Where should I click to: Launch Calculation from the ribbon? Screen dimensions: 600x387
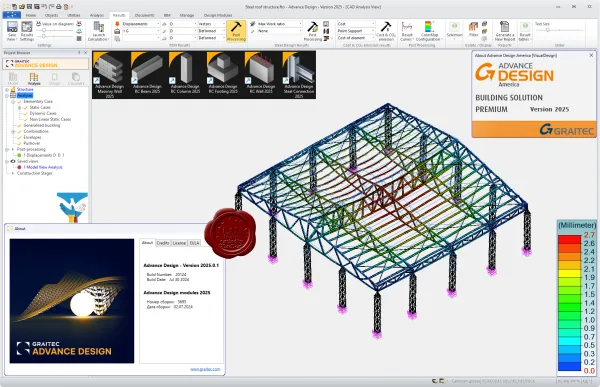[98, 31]
